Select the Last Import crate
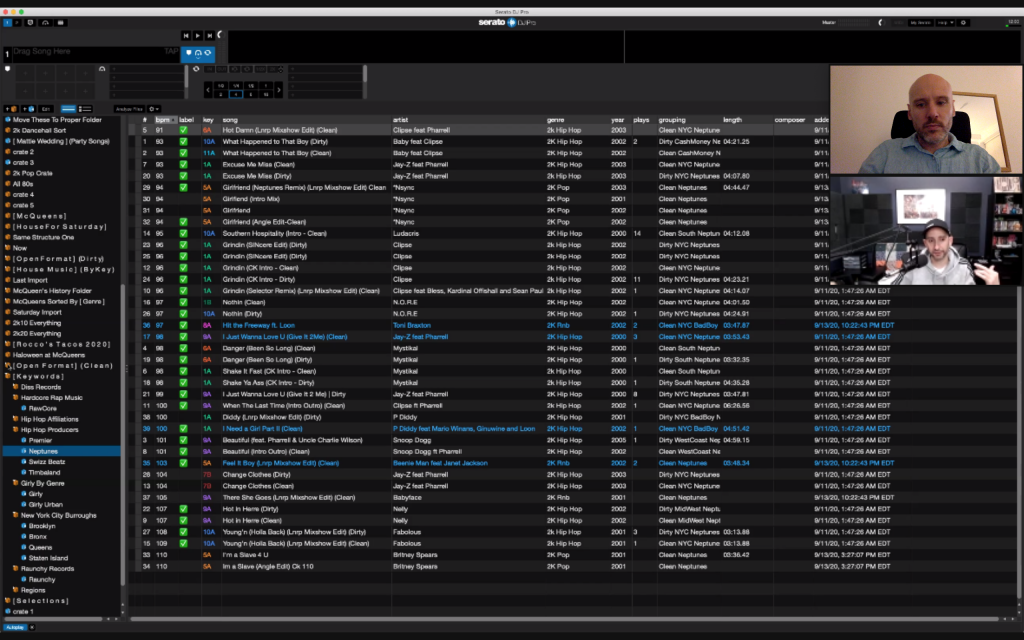1024x640 pixels. click(30, 280)
